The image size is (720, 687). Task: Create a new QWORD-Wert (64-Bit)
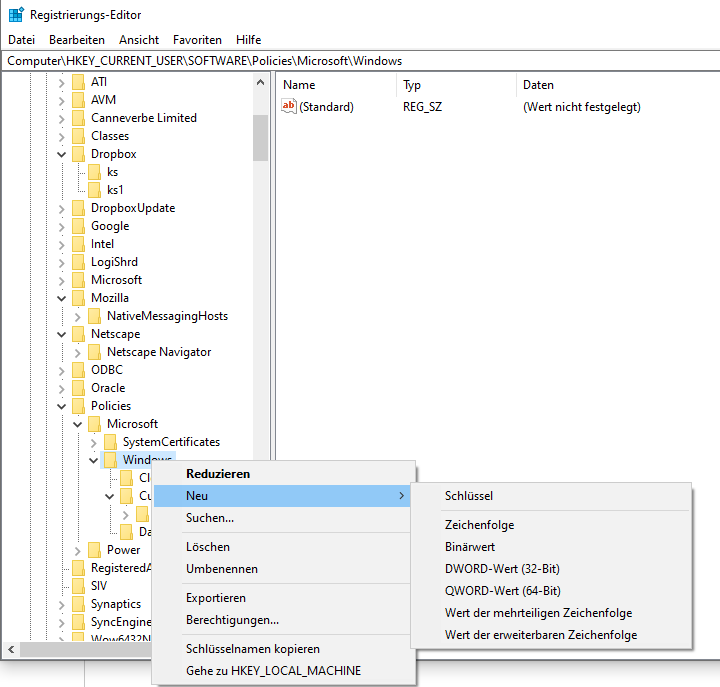tap(551, 591)
